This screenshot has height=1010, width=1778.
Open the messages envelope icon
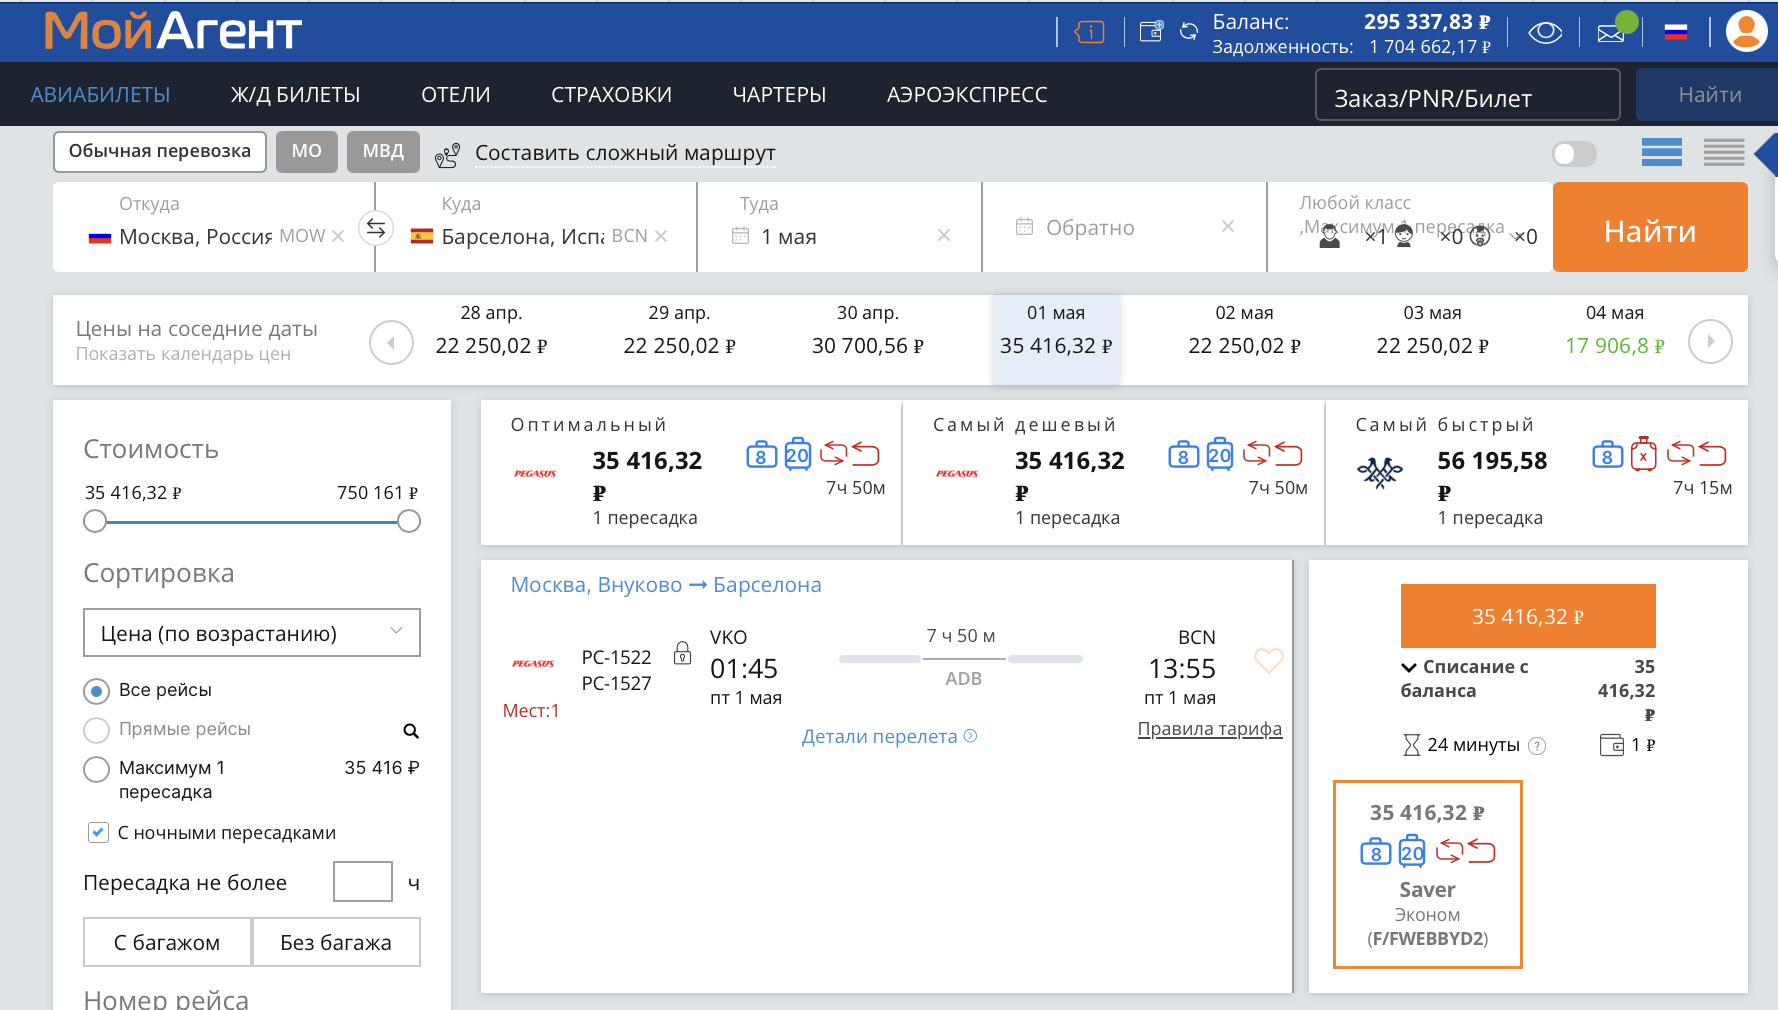(x=1611, y=33)
